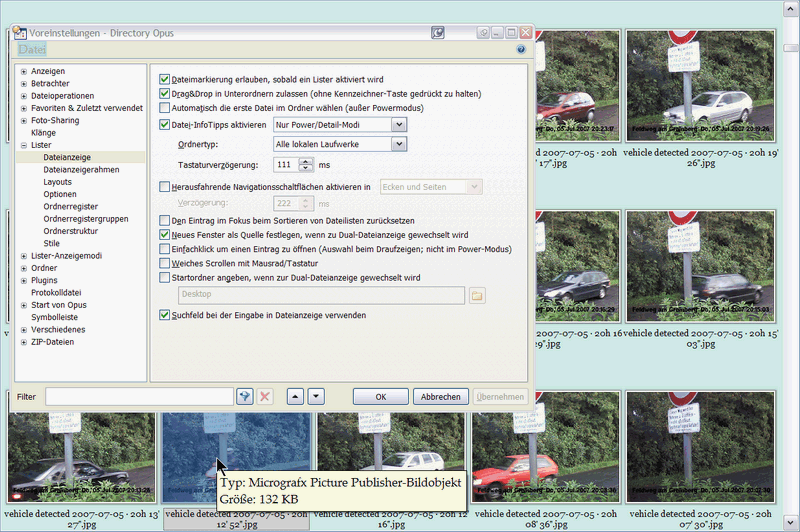The width and height of the screenshot is (800, 532).
Task: Select thumbnail vehicle detected 20h 07' 30".jpg
Action: (x=701, y=447)
